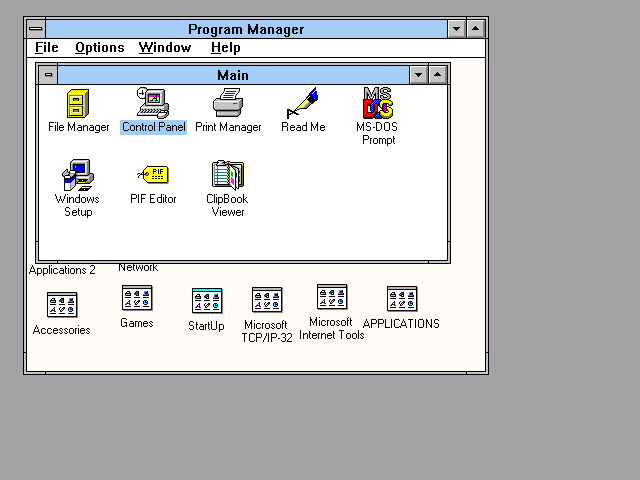Viewport: 640px width, 480px height.
Task: Maximize the Main group window
Action: (438, 75)
